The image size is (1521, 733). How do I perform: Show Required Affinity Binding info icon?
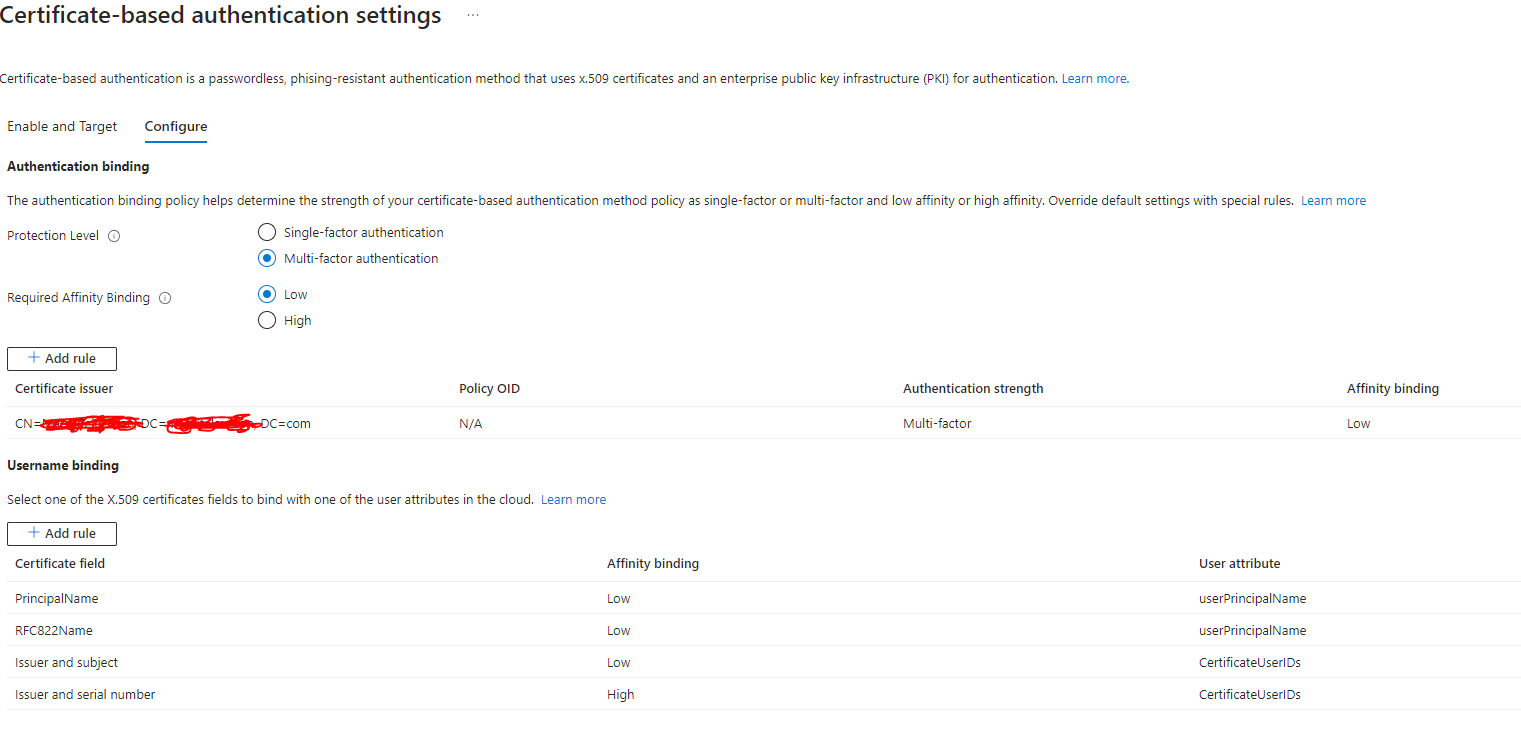click(165, 298)
